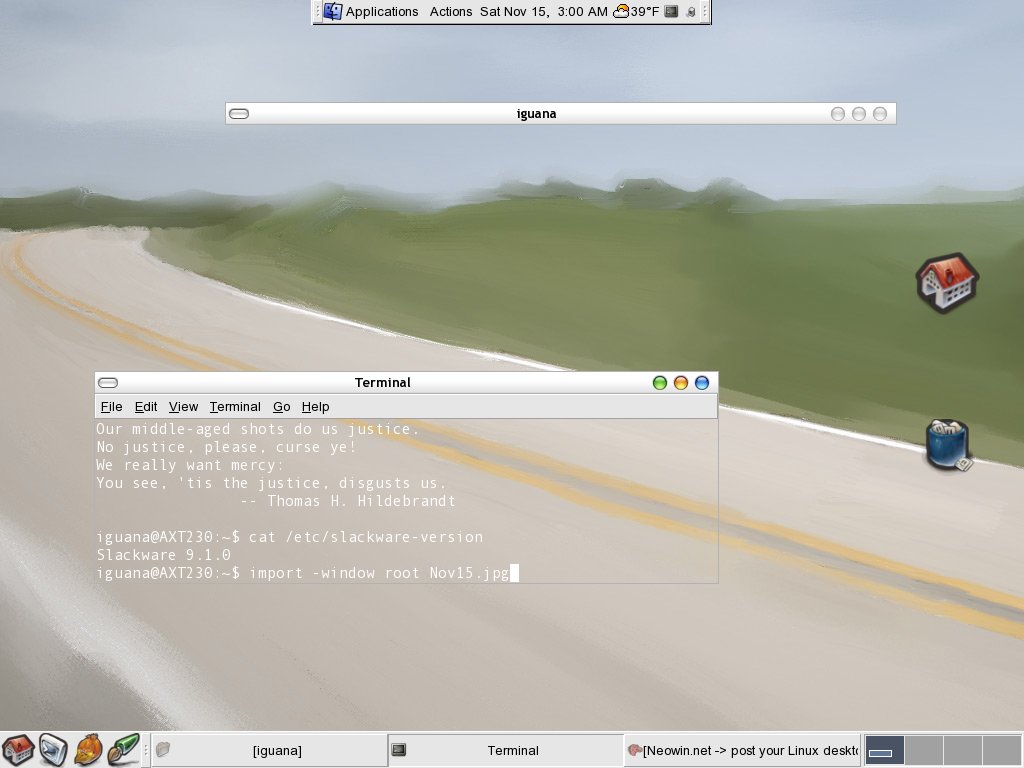Click the Finder-face icon beside Applications
Screen dimensions: 1024x768
pyautogui.click(x=333, y=11)
